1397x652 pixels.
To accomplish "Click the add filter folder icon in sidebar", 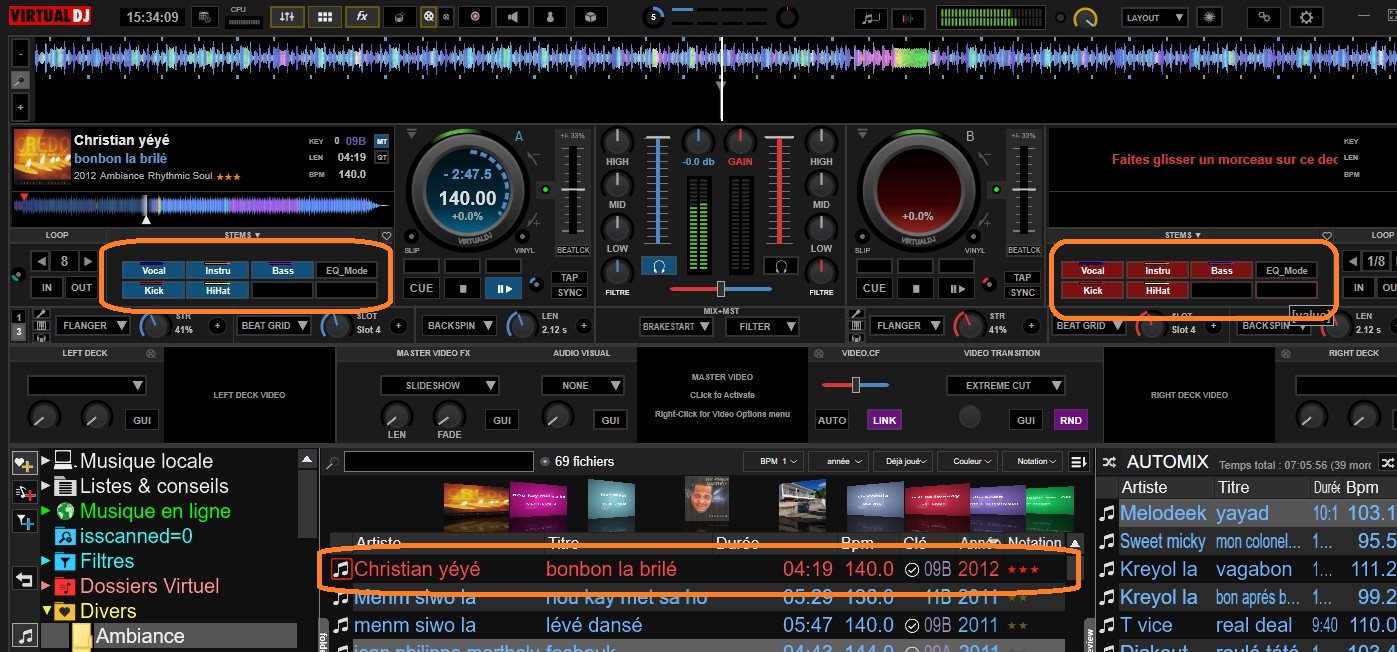I will point(24,521).
